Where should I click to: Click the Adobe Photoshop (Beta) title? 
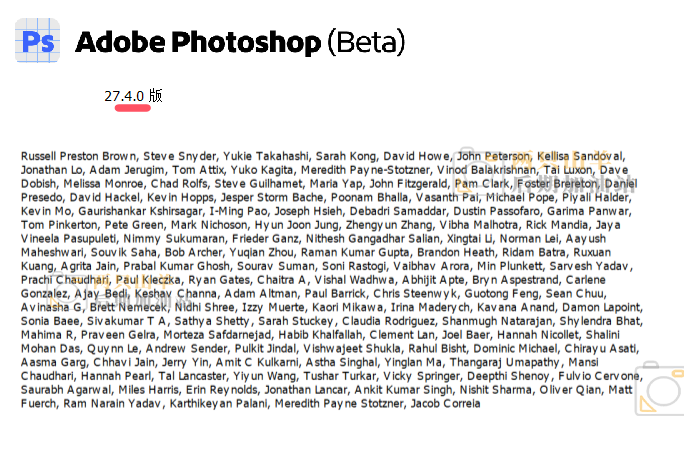[240, 42]
